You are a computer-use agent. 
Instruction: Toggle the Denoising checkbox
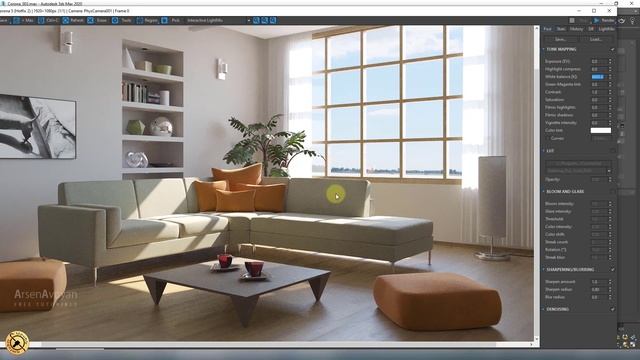pos(612,309)
